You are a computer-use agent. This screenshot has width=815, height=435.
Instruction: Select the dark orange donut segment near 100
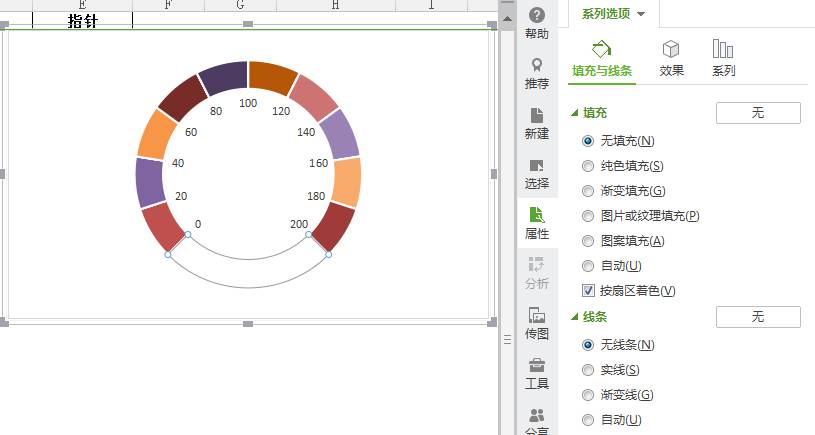pos(272,77)
